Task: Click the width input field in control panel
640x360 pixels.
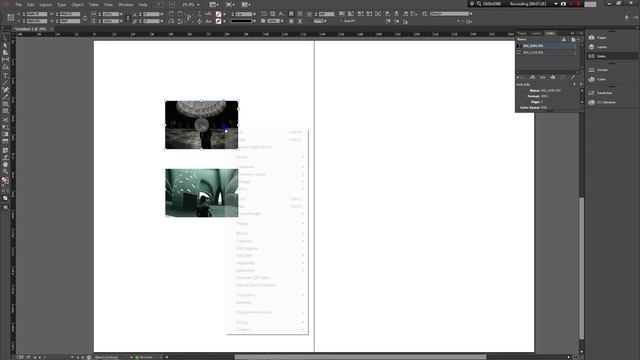Action: pos(70,14)
